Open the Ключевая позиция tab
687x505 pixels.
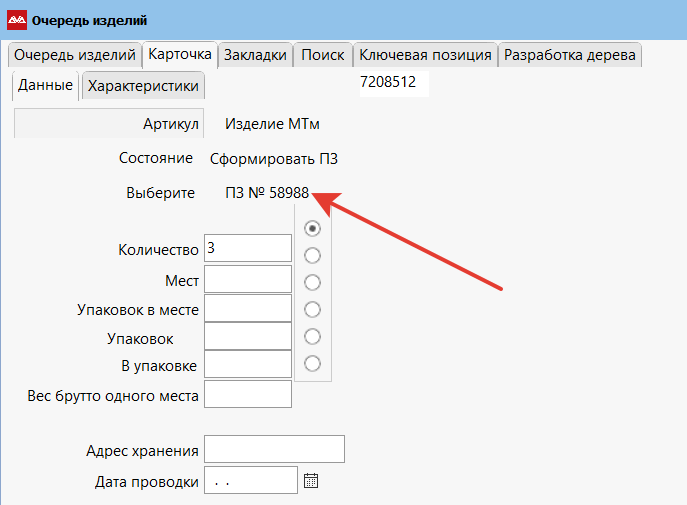pyautogui.click(x=425, y=55)
